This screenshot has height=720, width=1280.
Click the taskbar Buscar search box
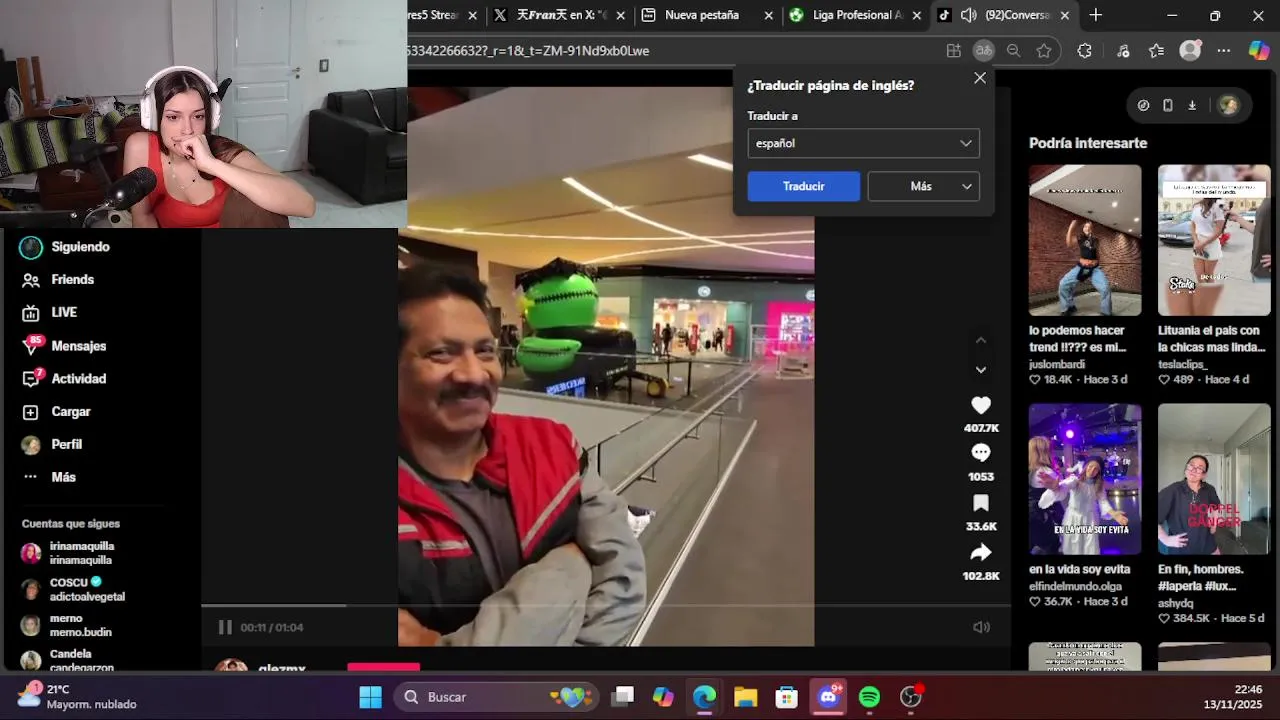495,697
